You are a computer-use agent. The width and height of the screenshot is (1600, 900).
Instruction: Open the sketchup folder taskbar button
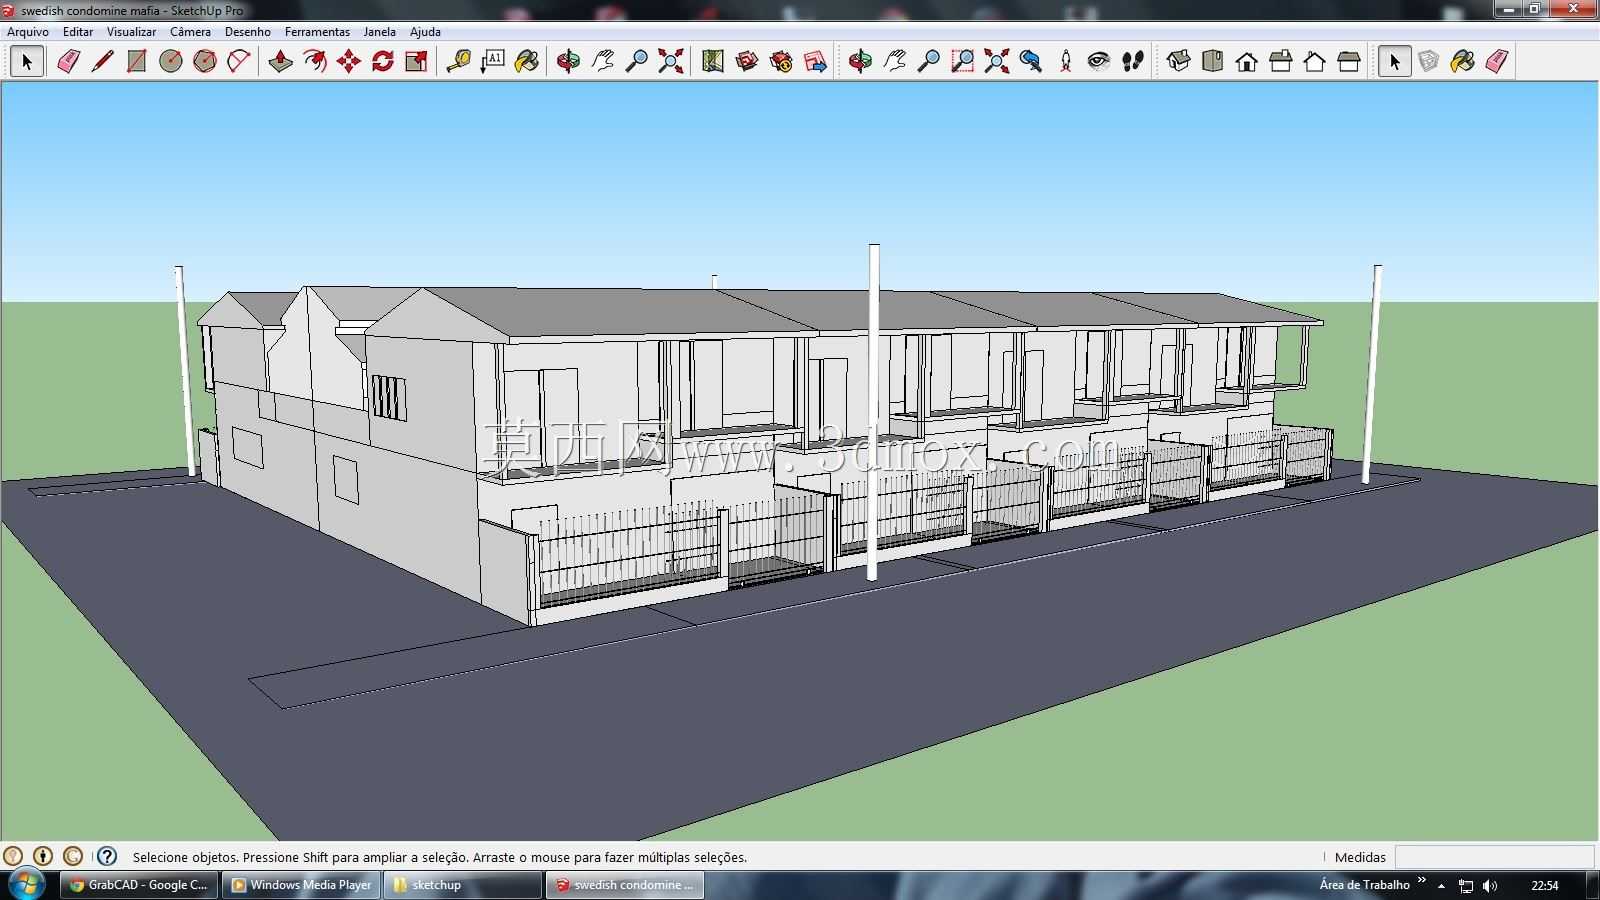click(462, 885)
